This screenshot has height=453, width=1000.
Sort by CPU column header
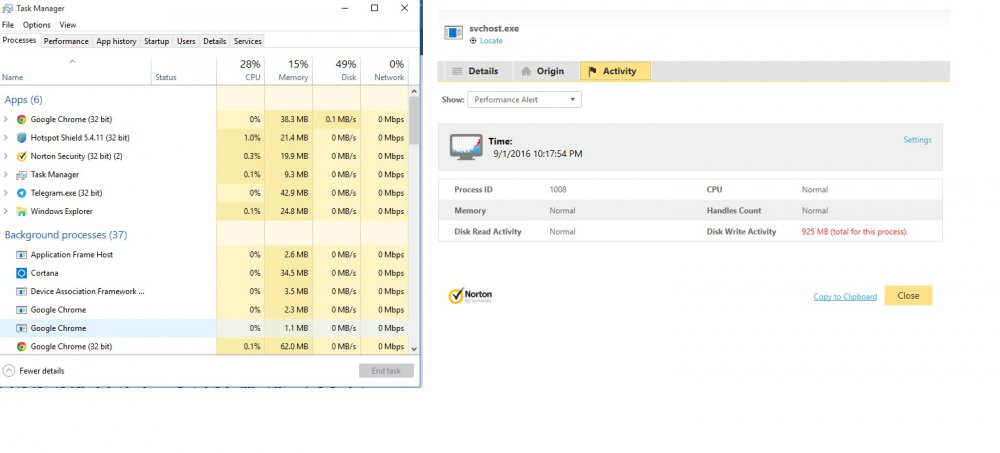point(240,70)
